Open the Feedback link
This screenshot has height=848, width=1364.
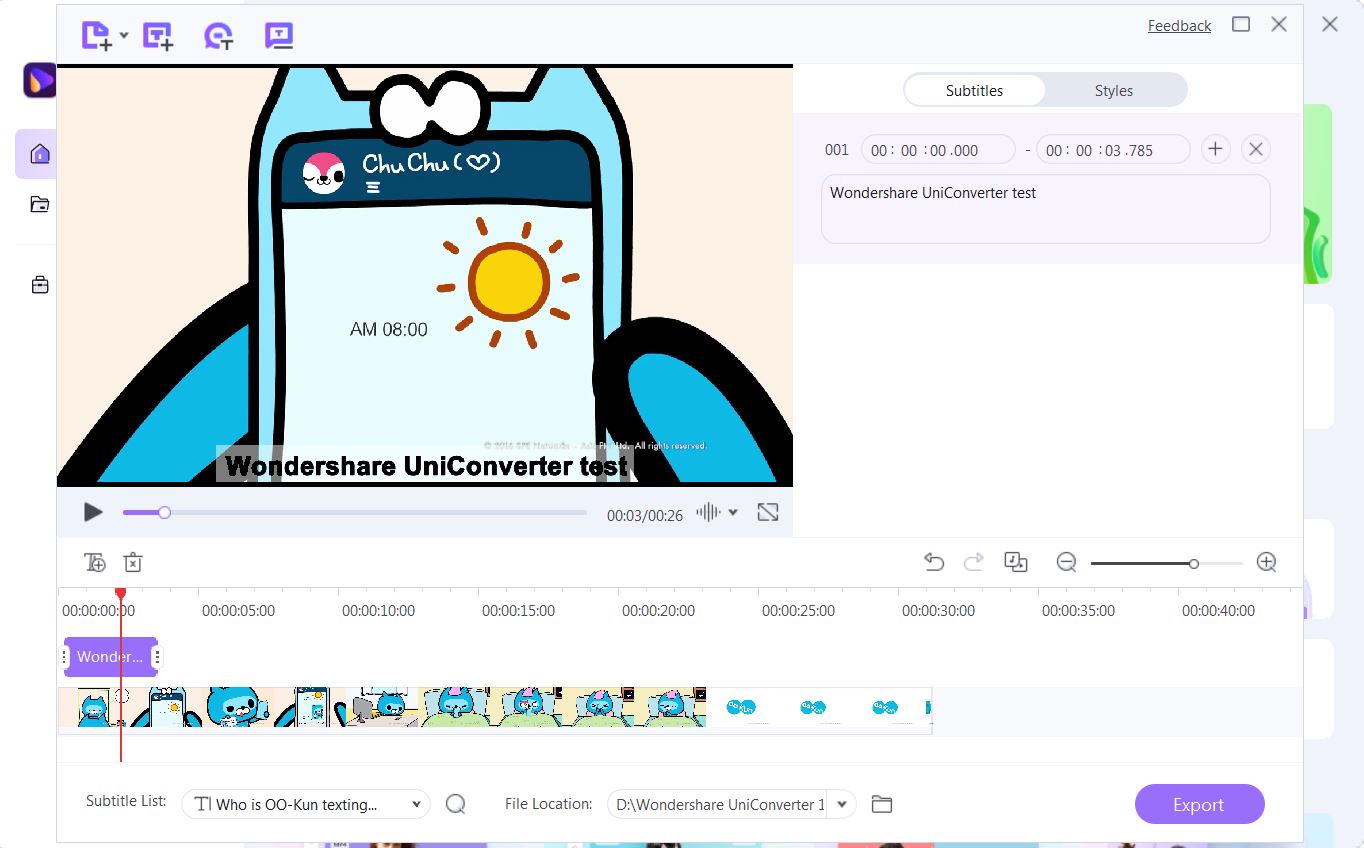1179,26
